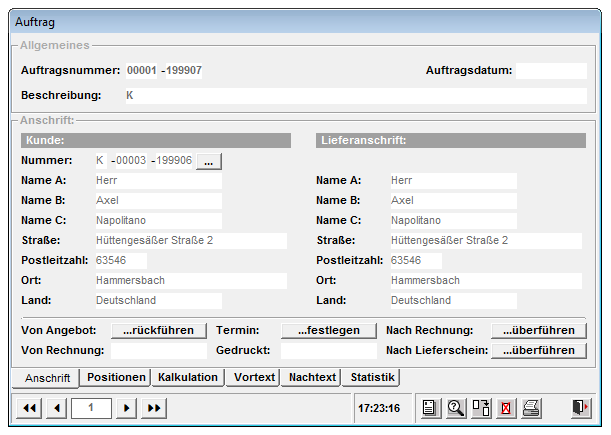Click the Gedruckt field
This screenshot has height=435, width=611.
click(x=328, y=351)
